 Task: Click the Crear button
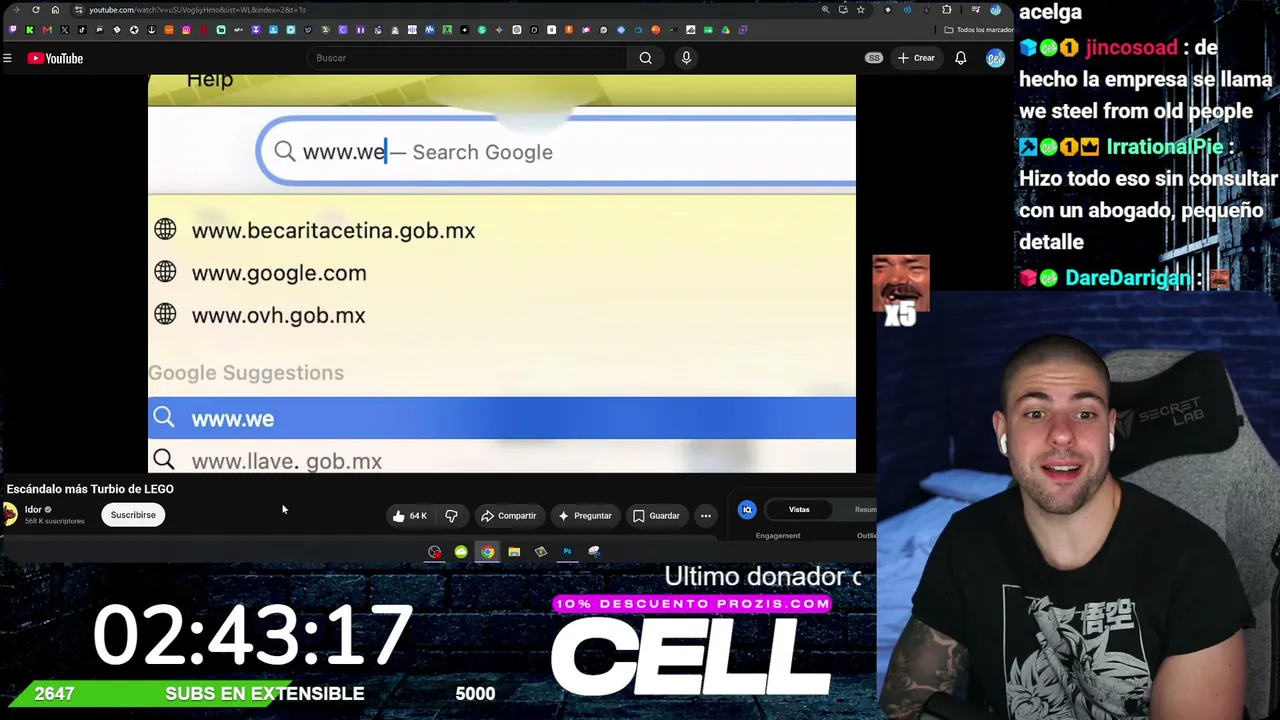click(x=915, y=58)
